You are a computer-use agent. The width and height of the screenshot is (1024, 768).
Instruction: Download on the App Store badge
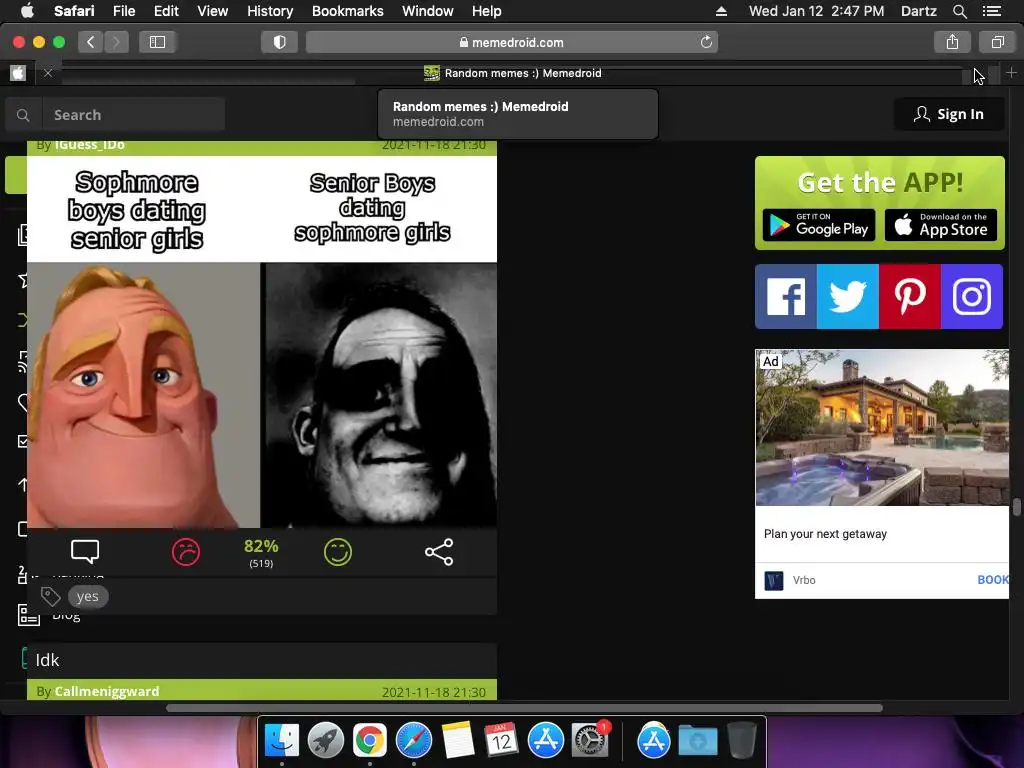[x=940, y=225]
